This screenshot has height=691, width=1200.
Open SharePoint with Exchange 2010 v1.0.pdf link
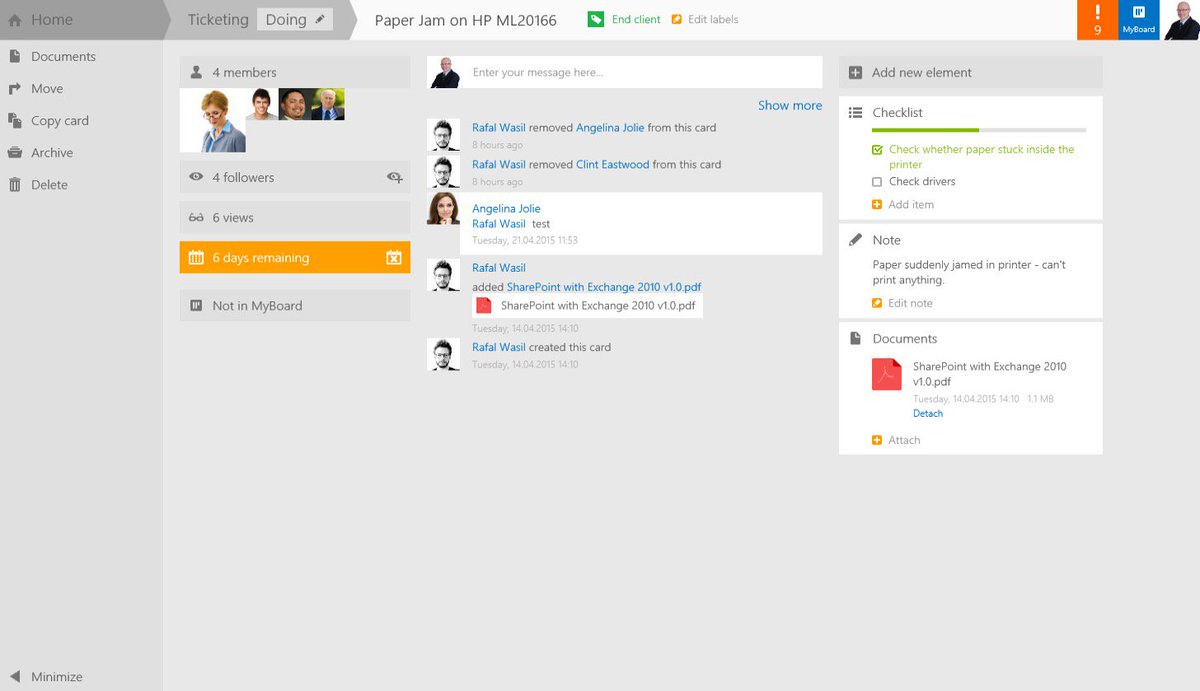pyautogui.click(x=604, y=287)
